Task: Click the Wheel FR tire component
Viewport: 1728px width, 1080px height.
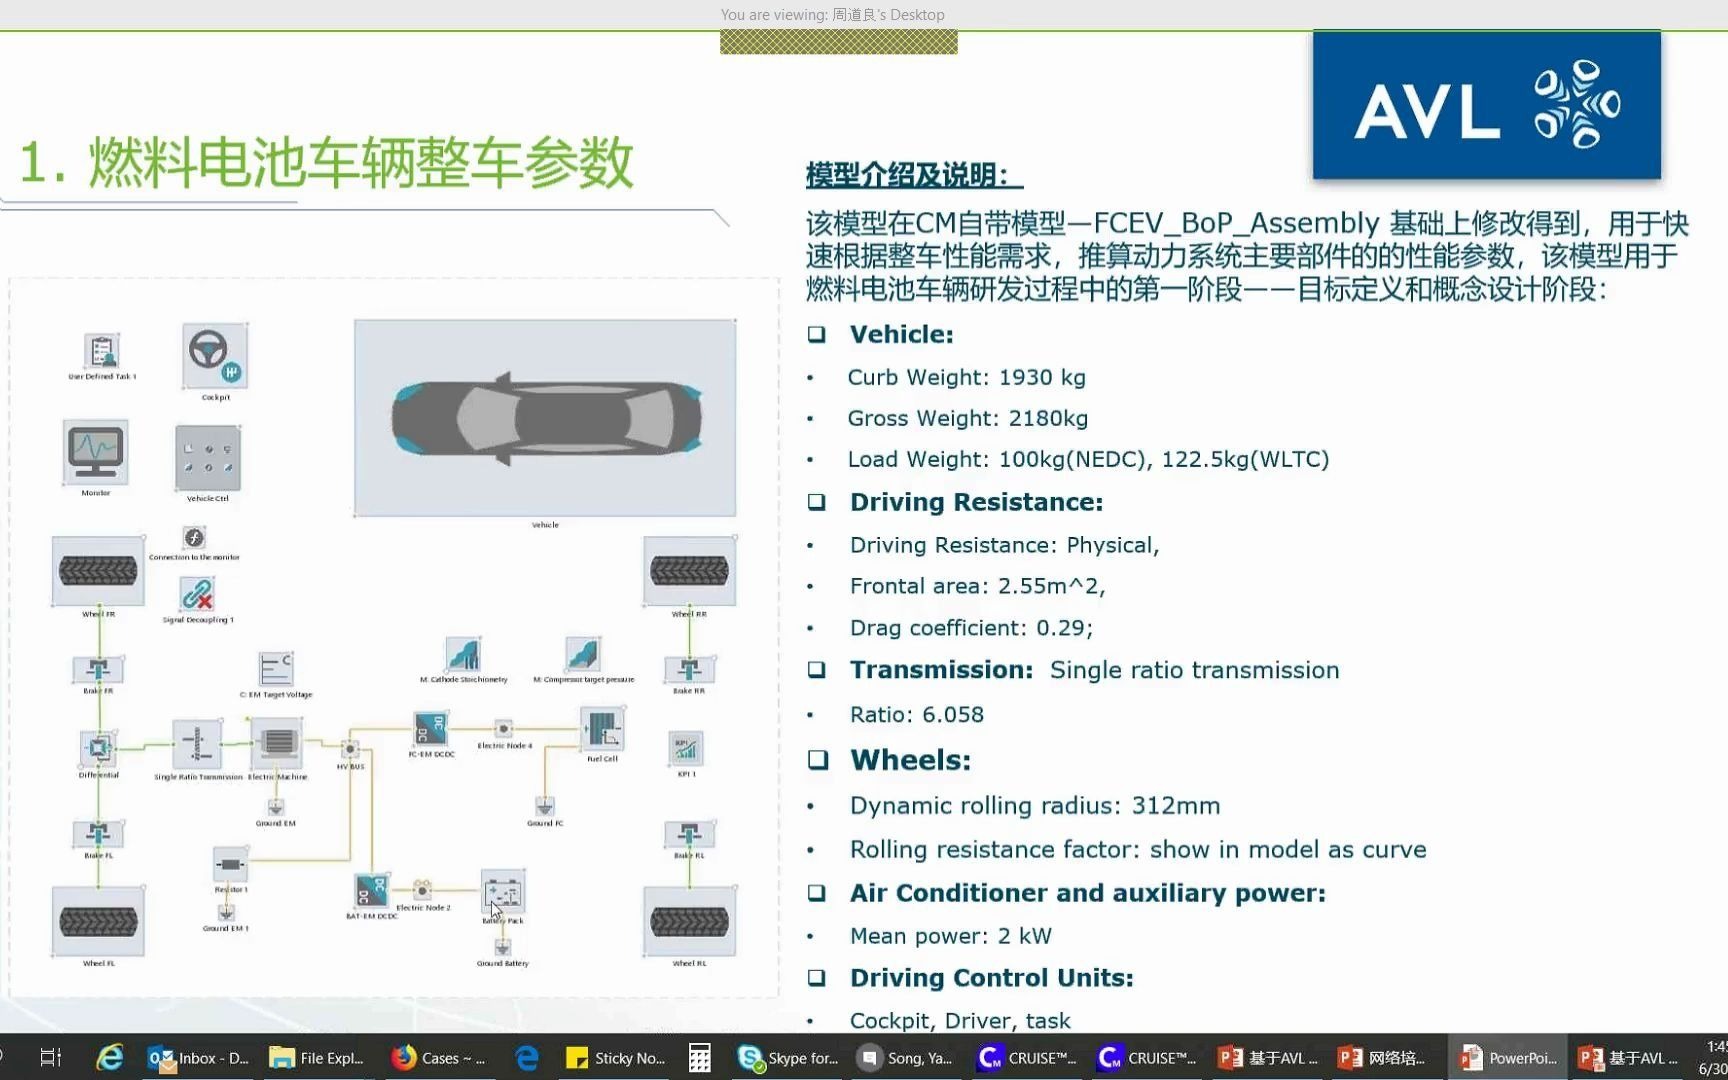Action: coord(98,571)
